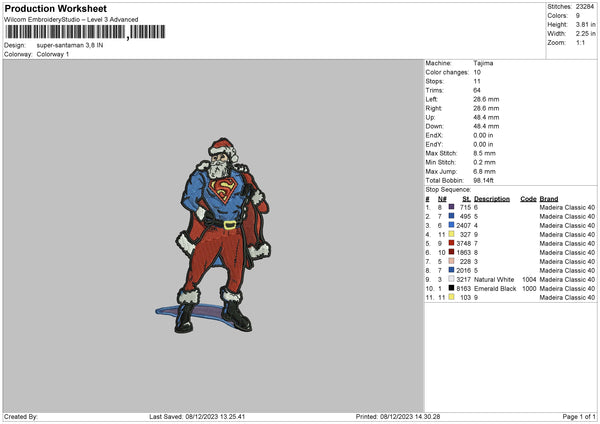
Task: Click the Color changes value '10'
Action: (477, 72)
